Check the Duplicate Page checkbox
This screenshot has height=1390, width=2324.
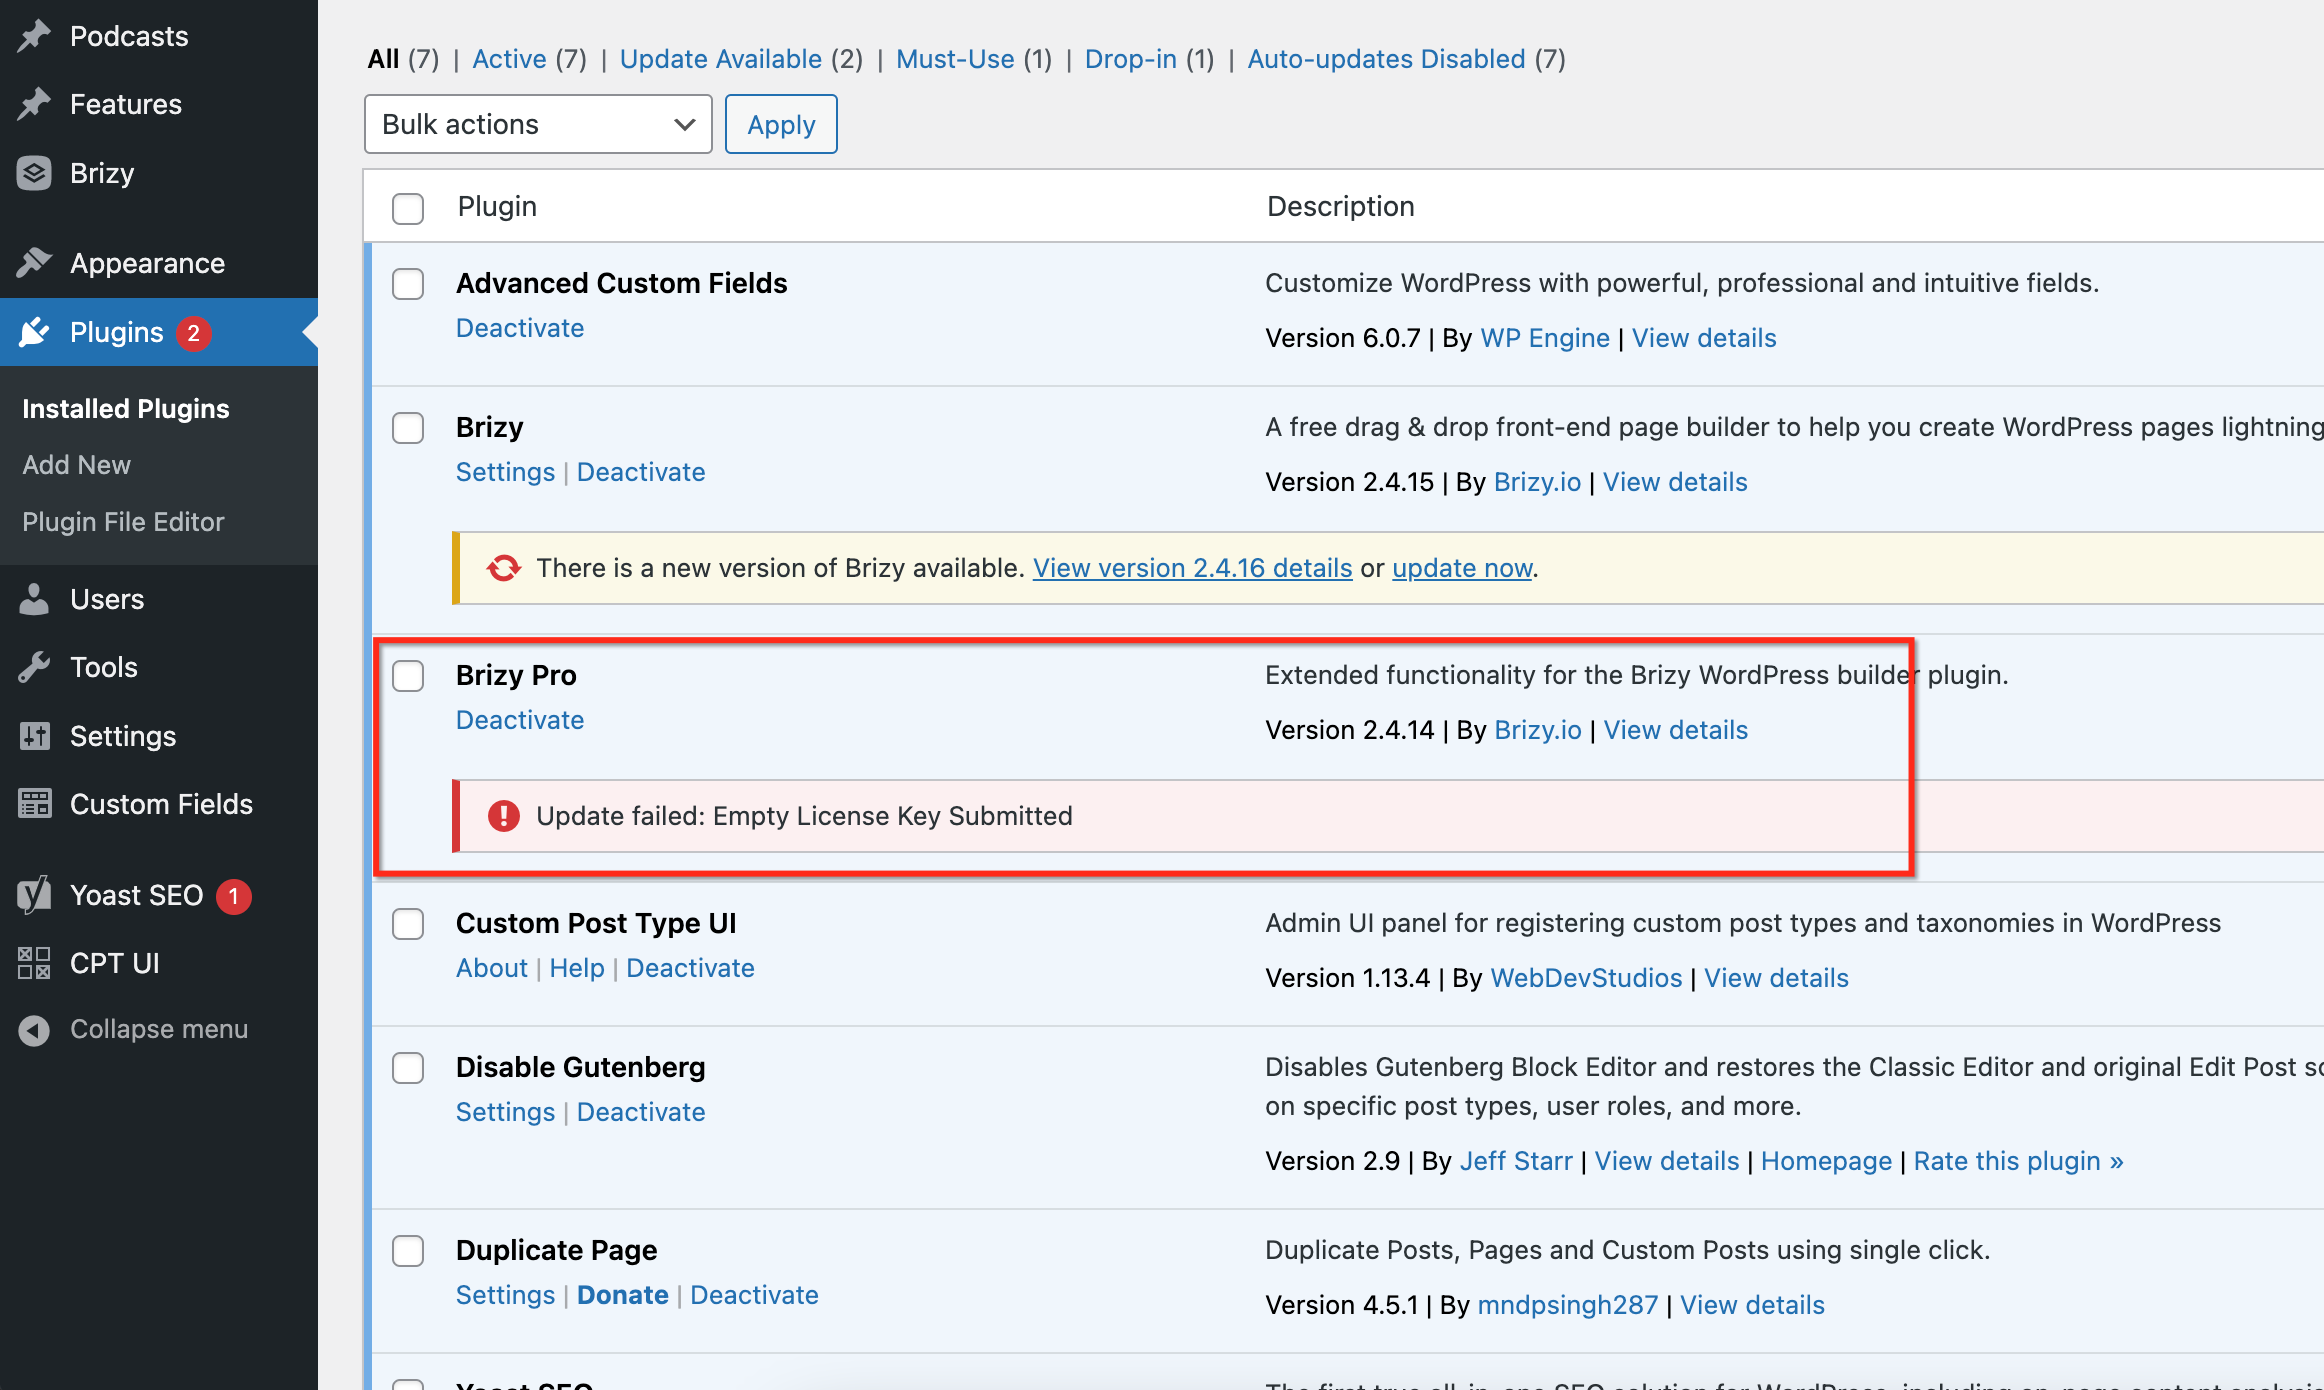[408, 1251]
